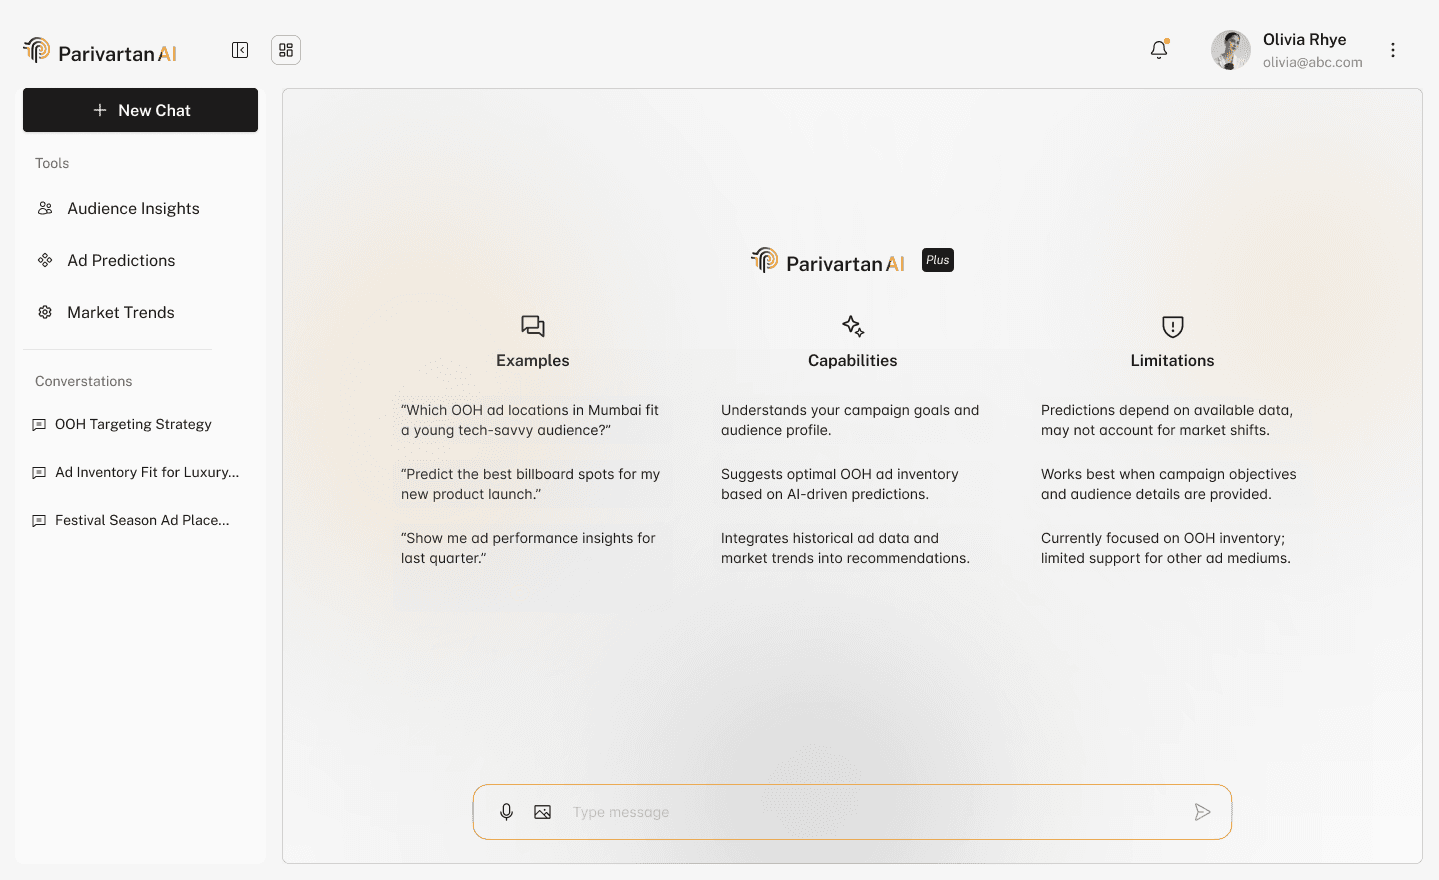Click the microphone voice input icon
The image size is (1439, 880).
[507, 812]
